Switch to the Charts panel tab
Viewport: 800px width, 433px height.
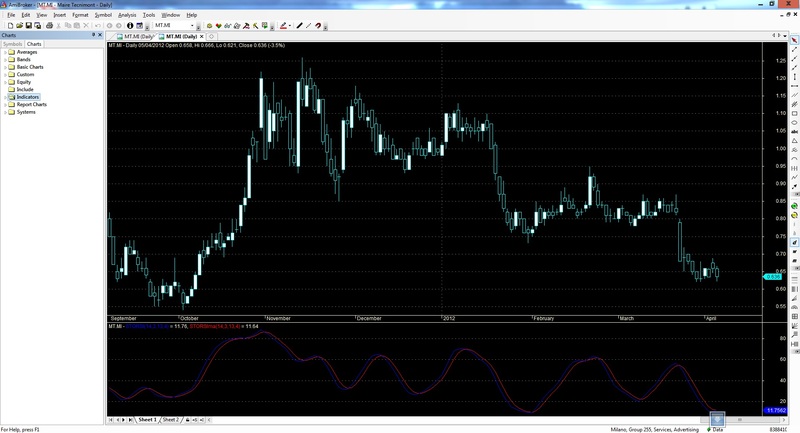pos(34,44)
